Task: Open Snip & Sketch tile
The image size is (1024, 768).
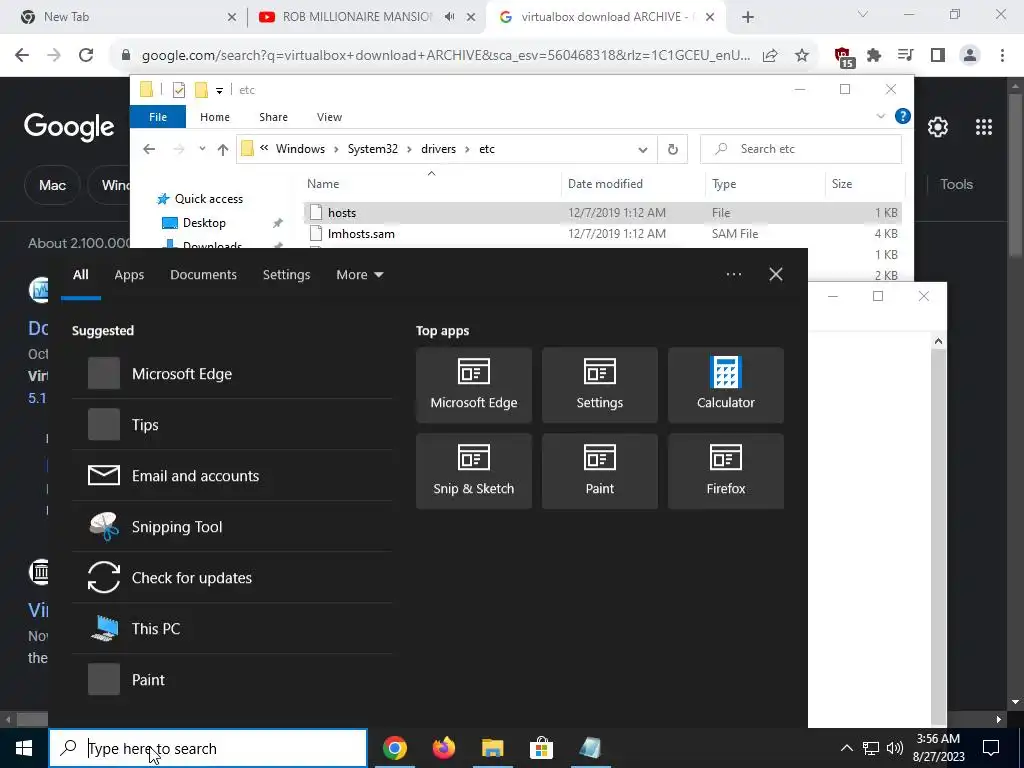Action: (x=473, y=471)
